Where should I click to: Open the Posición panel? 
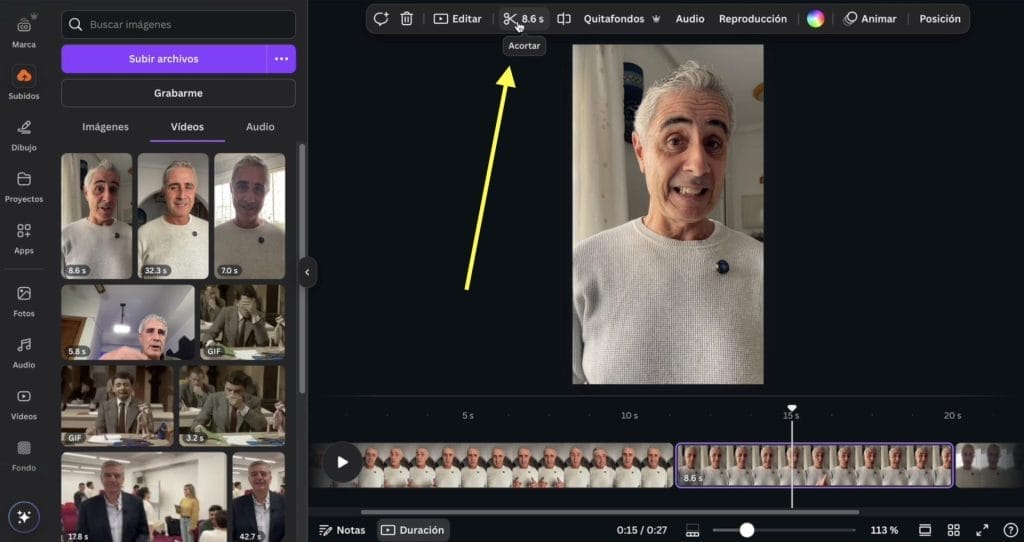click(939, 19)
